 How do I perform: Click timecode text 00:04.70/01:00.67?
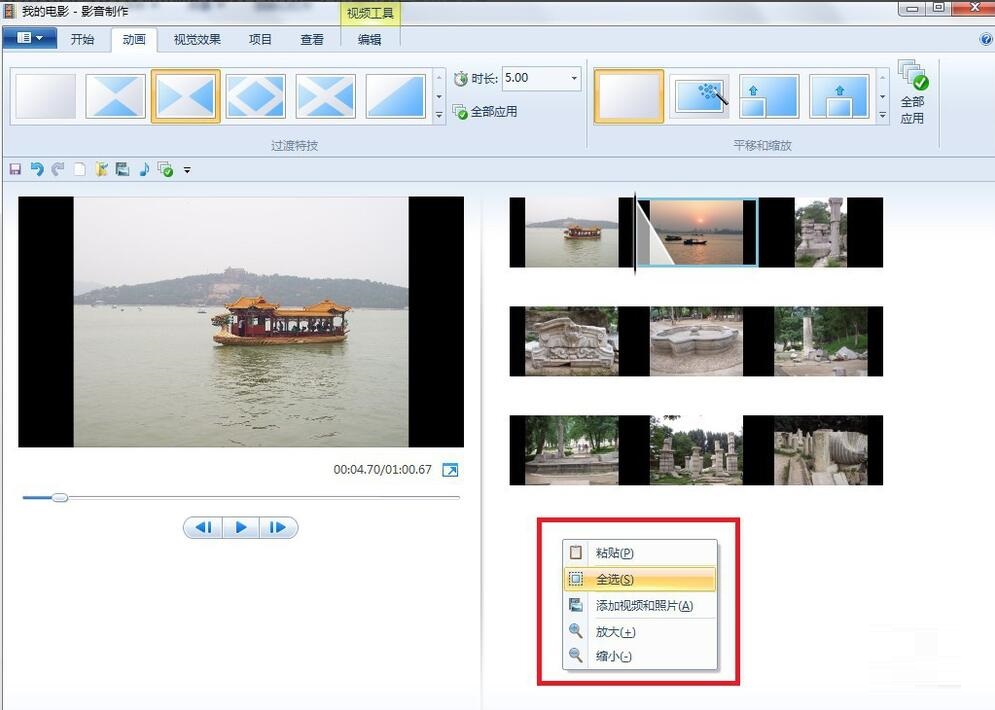383,470
